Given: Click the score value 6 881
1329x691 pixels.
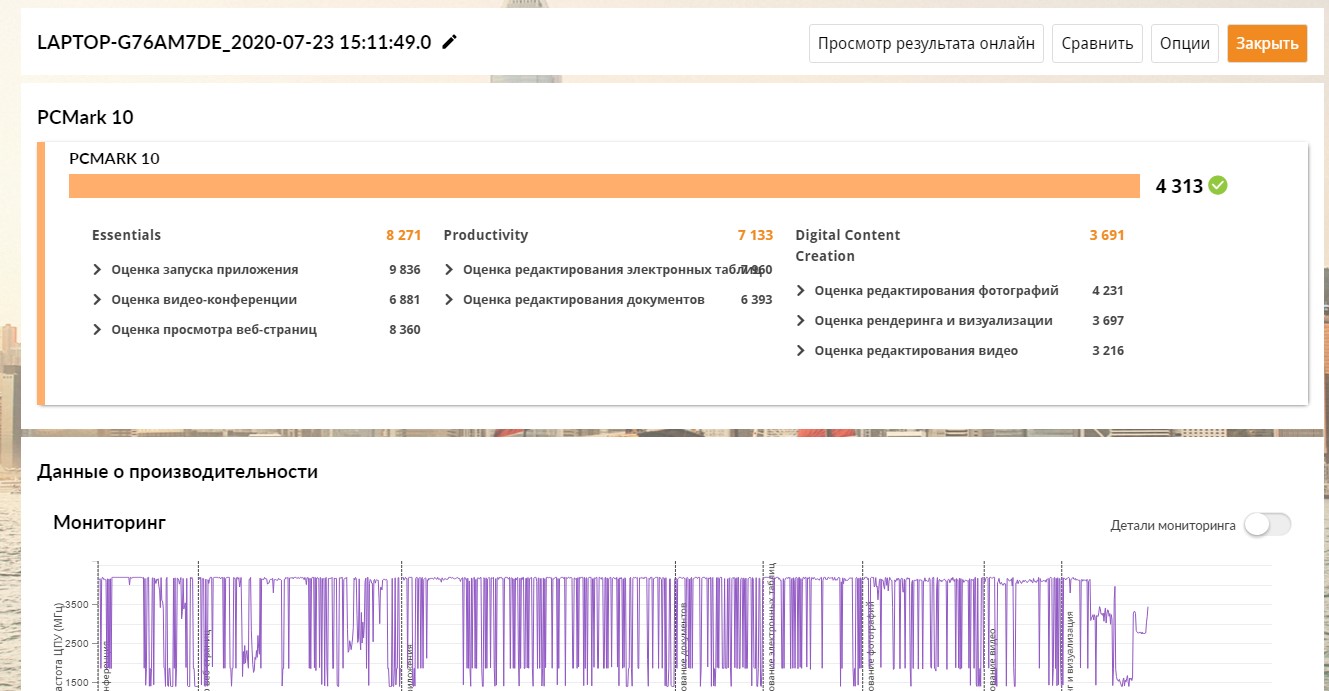Looking at the screenshot, I should pyautogui.click(x=405, y=300).
